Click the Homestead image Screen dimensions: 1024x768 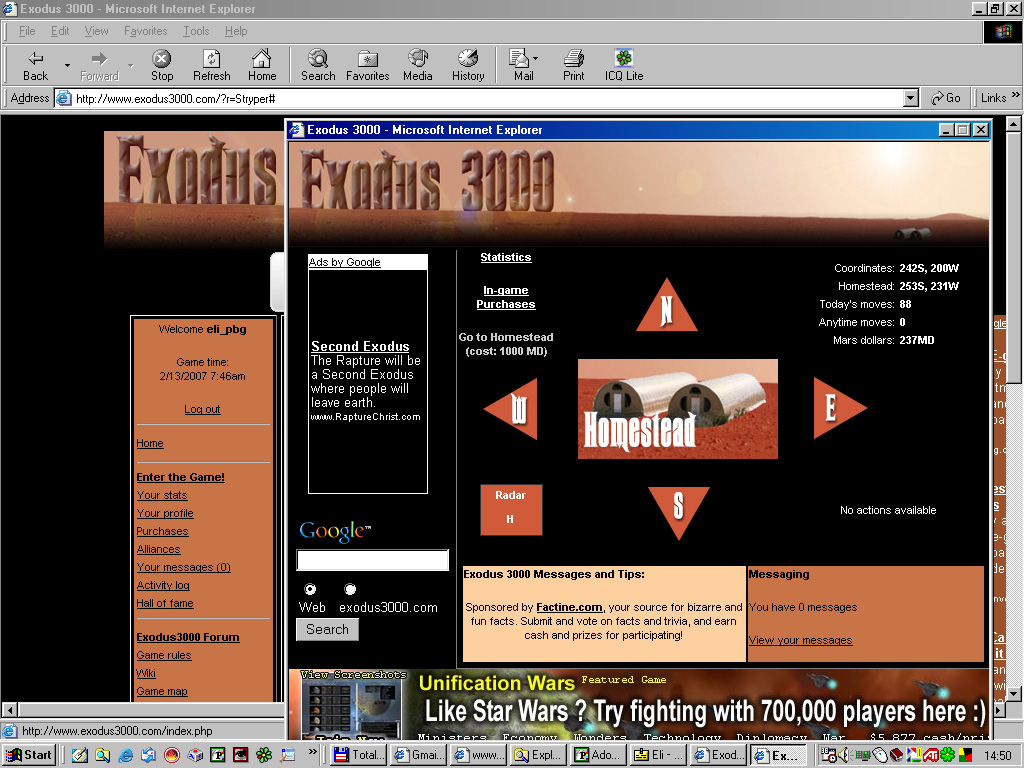click(x=677, y=408)
